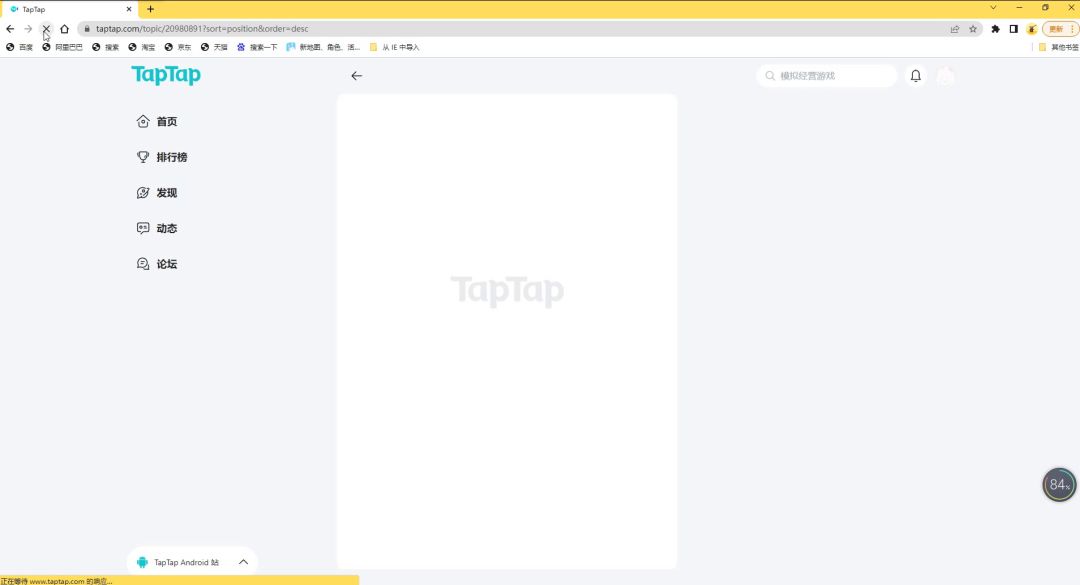
Task: Open the 论坛 forum section
Action: coord(166,264)
